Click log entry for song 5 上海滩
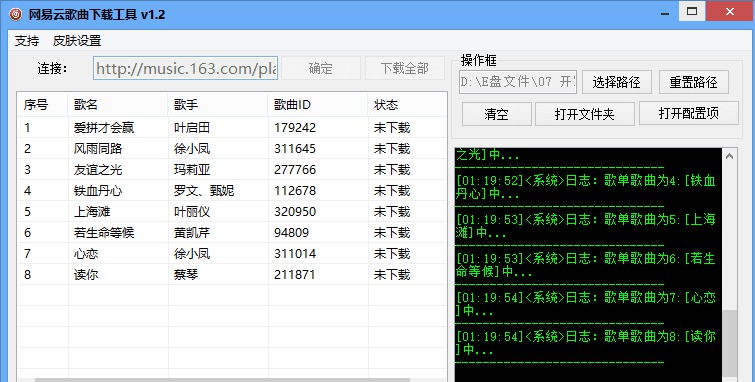 point(586,225)
